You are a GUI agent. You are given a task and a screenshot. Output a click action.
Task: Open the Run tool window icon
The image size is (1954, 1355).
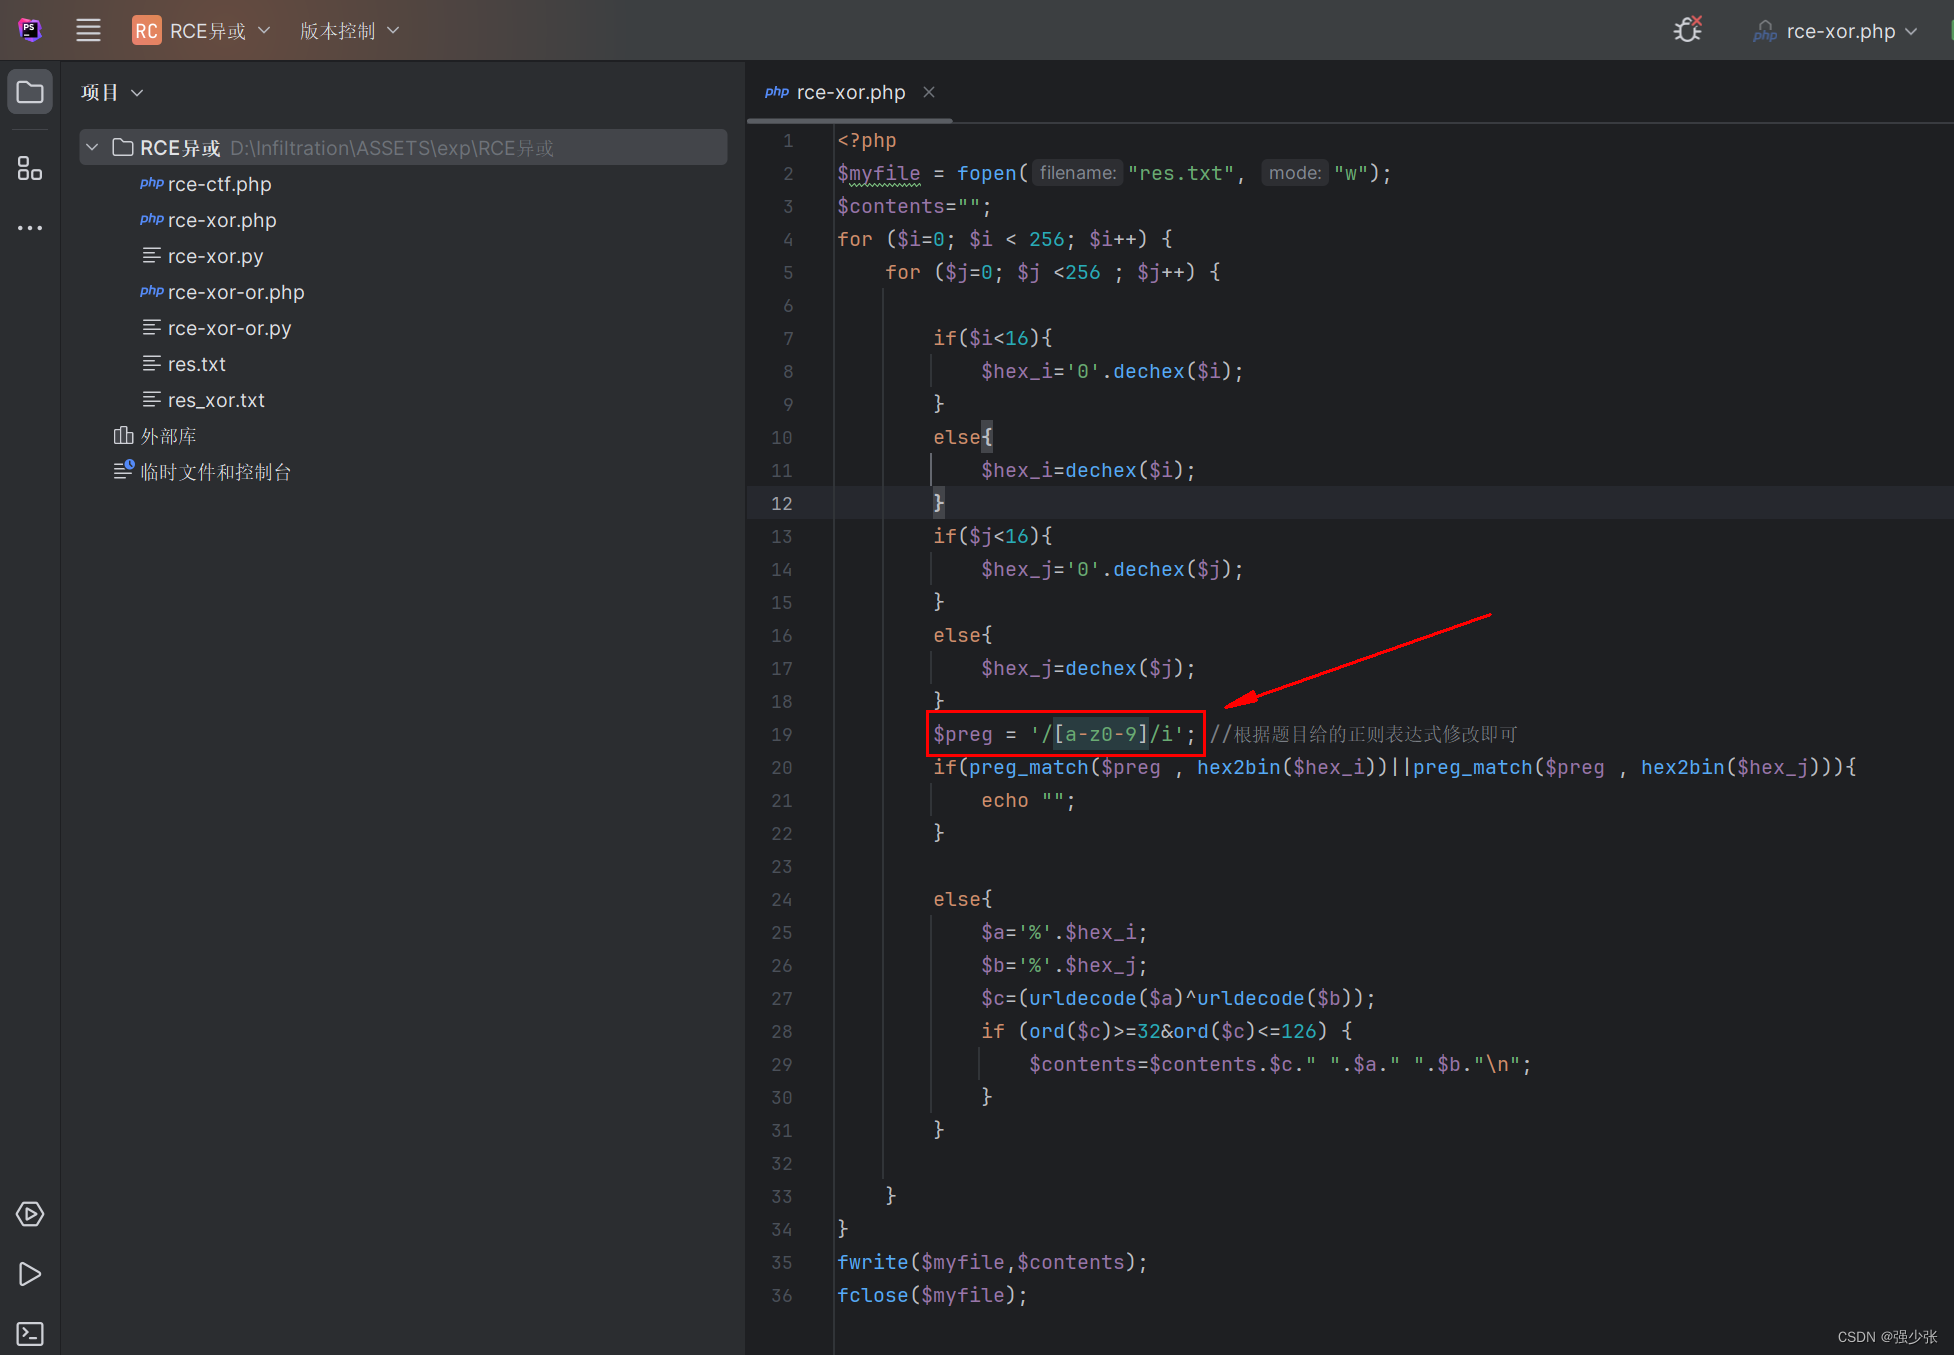point(30,1274)
